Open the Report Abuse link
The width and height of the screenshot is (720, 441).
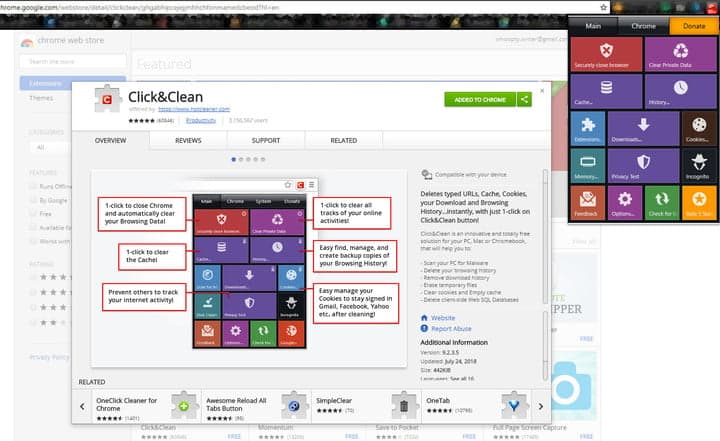coord(451,329)
